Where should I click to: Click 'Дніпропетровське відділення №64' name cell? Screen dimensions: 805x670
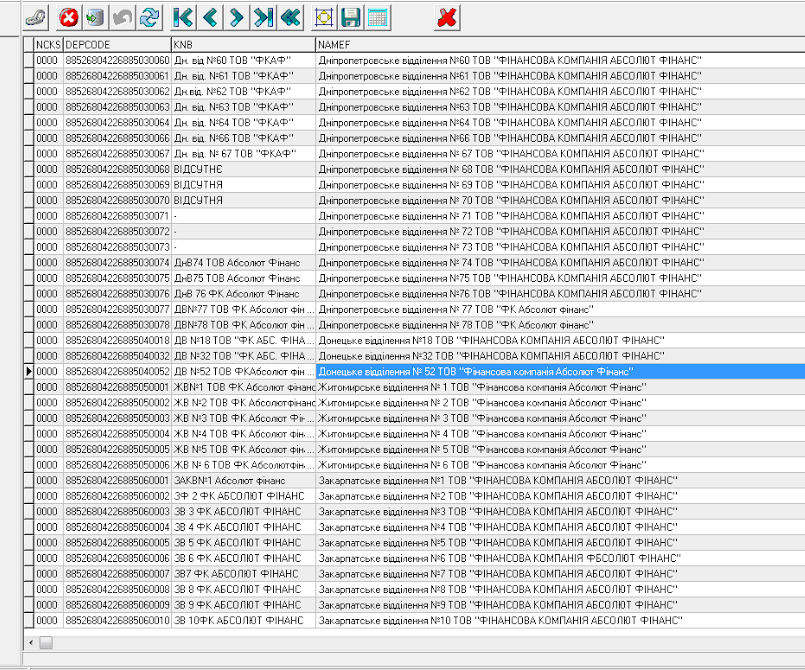560,122
